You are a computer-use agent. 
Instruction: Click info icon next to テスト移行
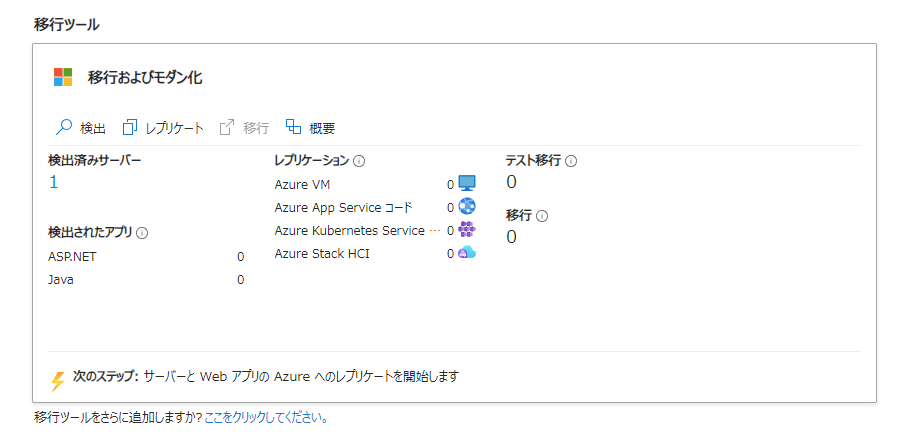(571, 161)
